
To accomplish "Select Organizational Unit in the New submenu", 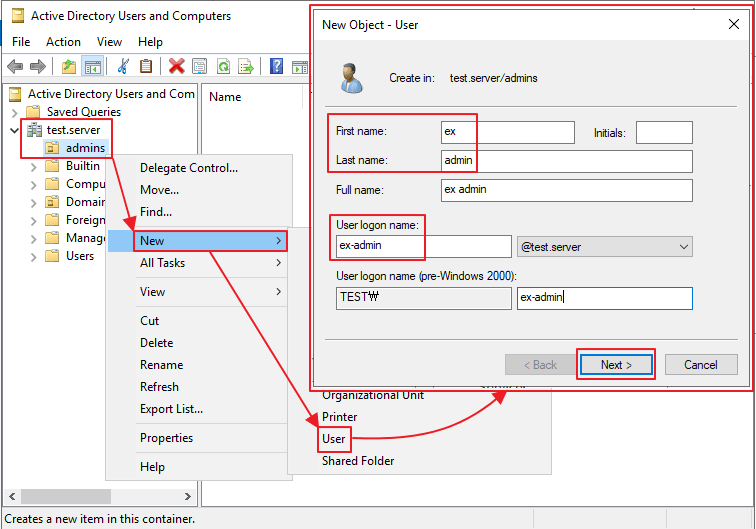I will coord(373,395).
